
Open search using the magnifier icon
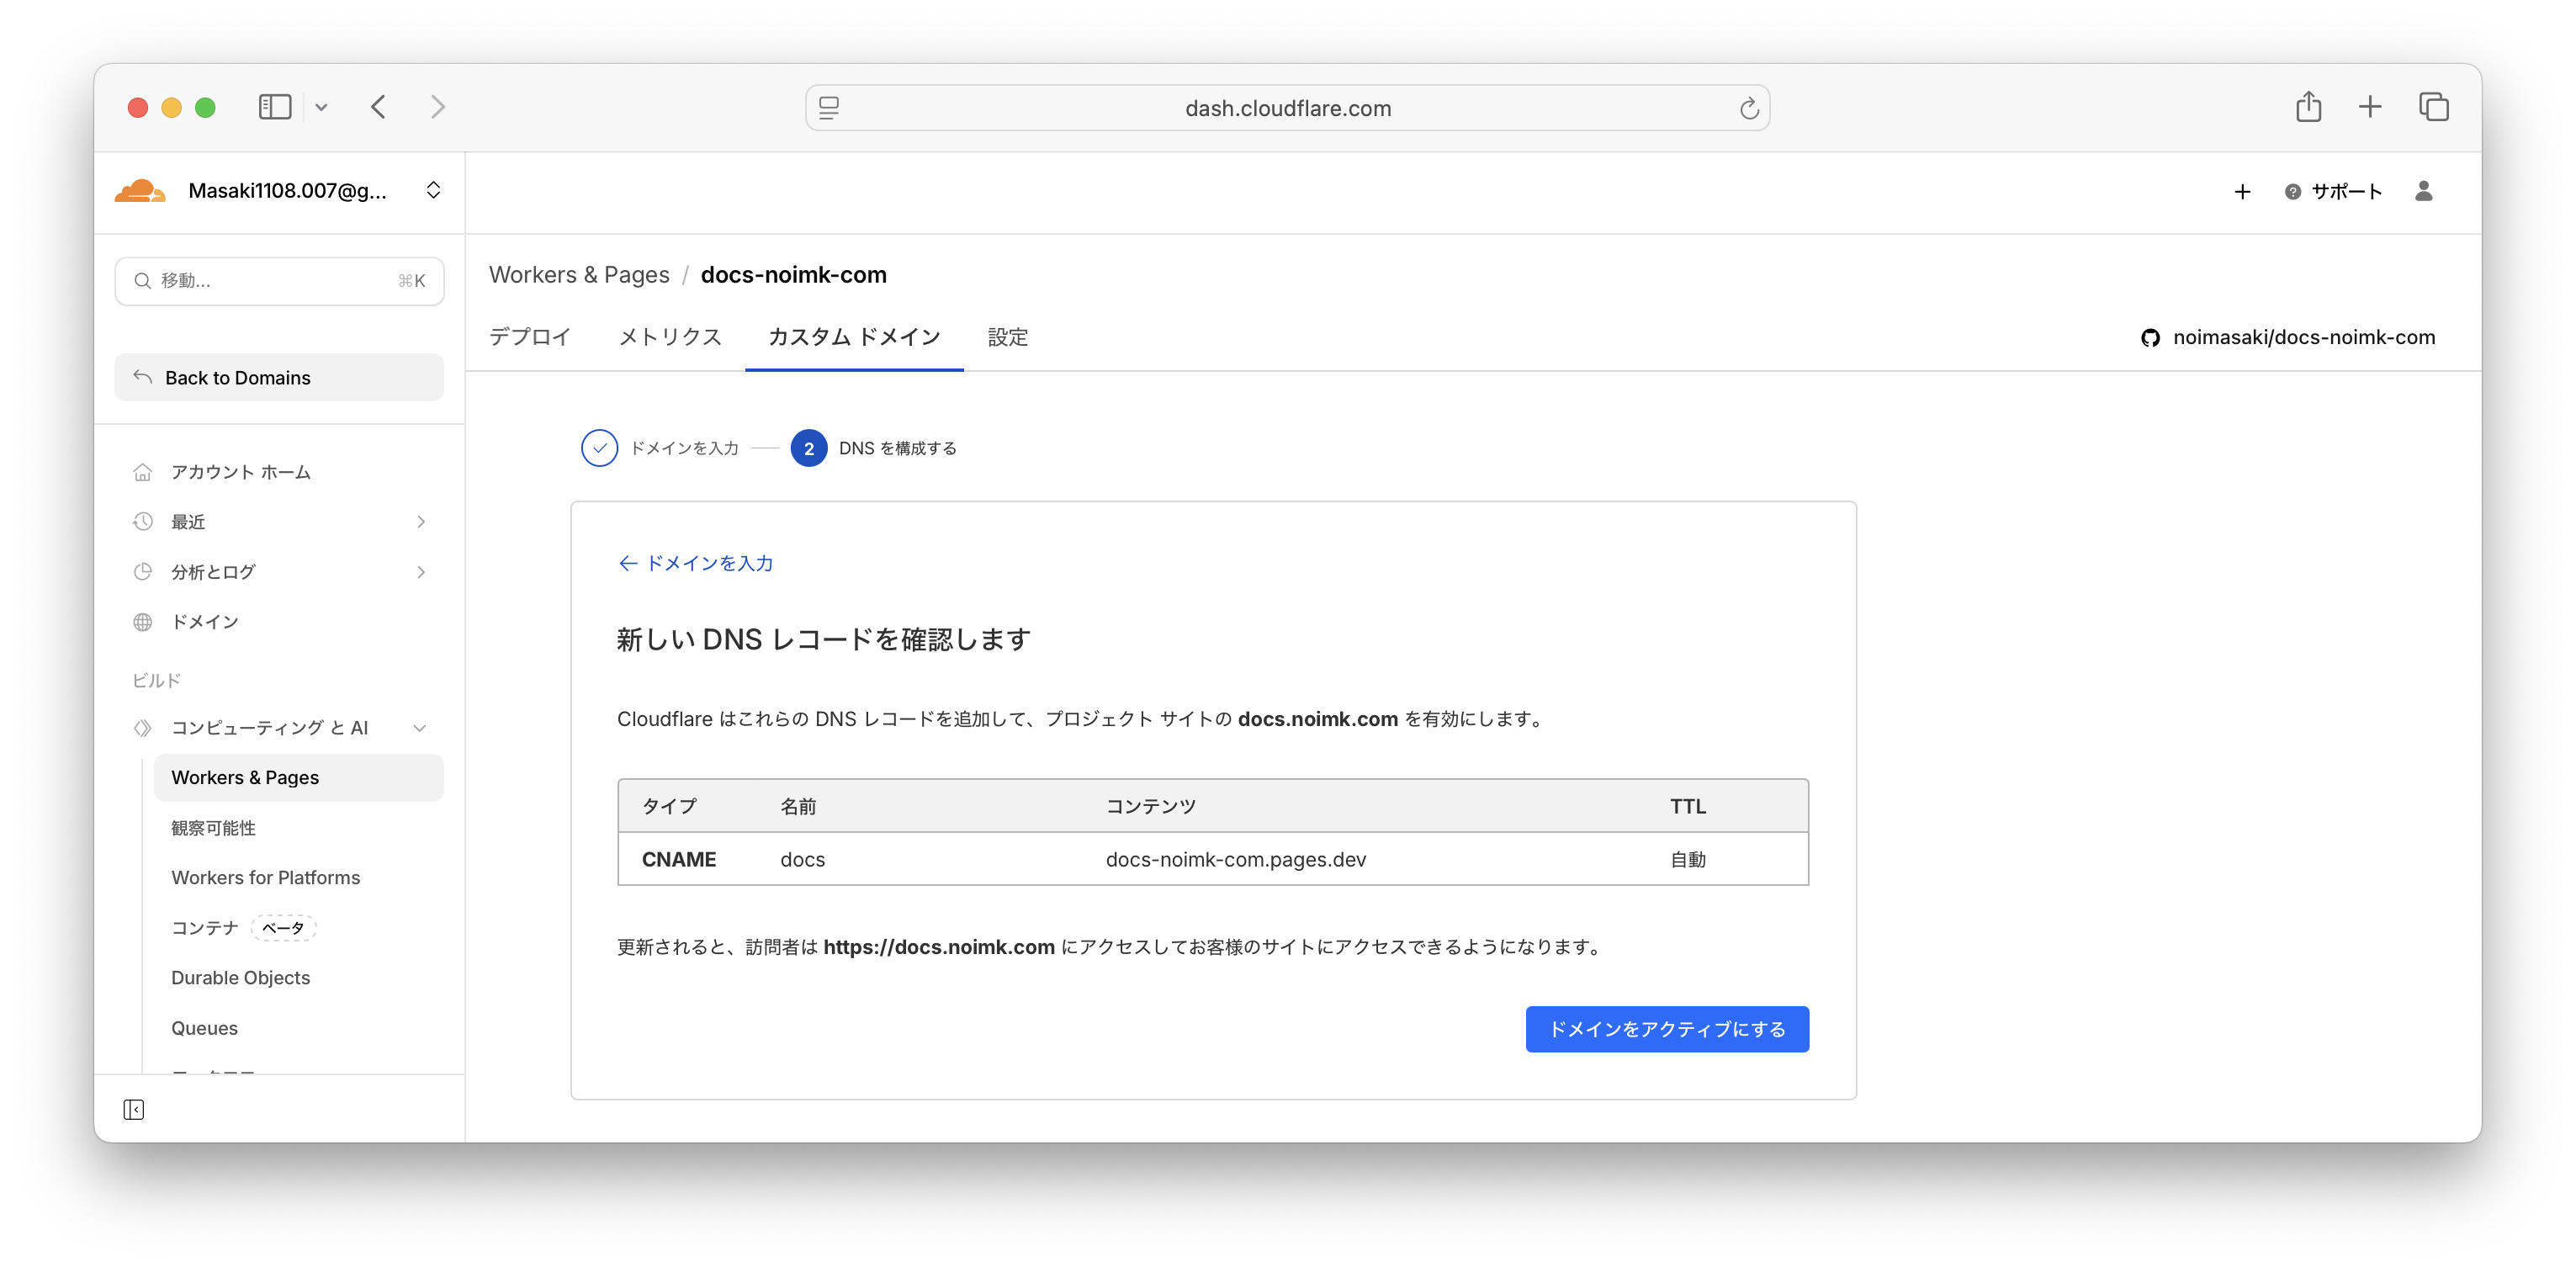click(x=143, y=281)
